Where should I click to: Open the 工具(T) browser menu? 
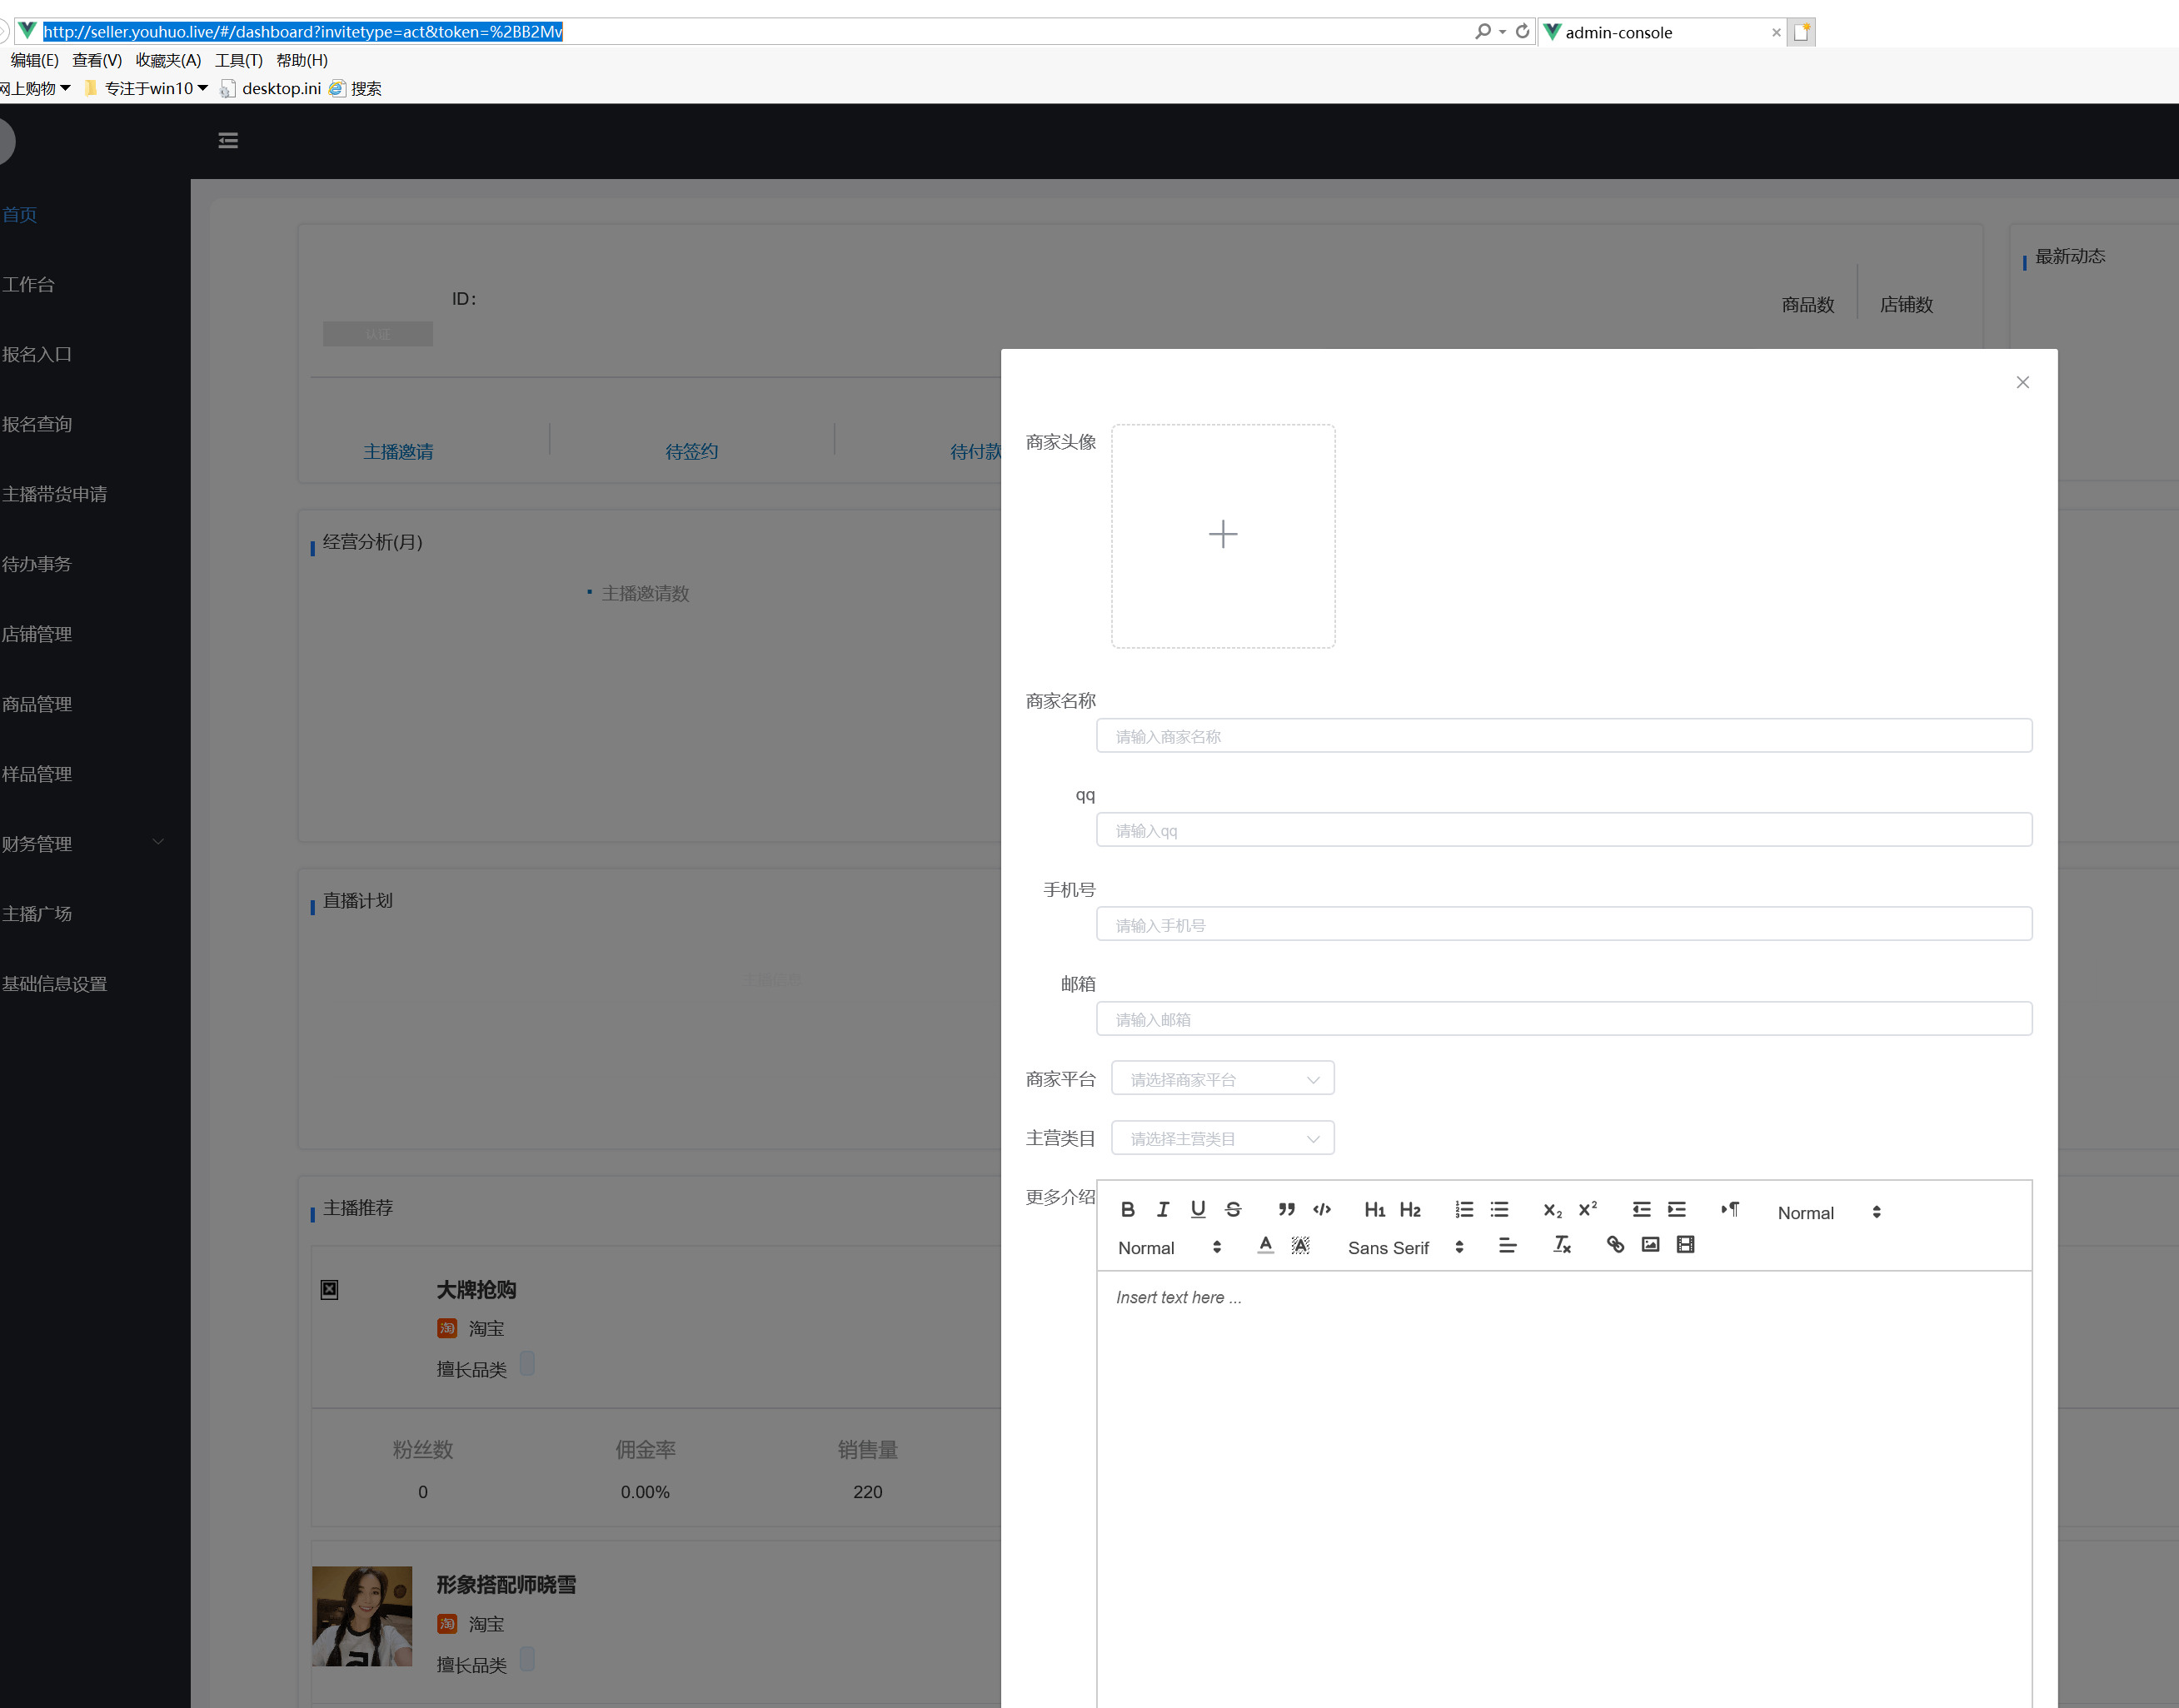[239, 60]
